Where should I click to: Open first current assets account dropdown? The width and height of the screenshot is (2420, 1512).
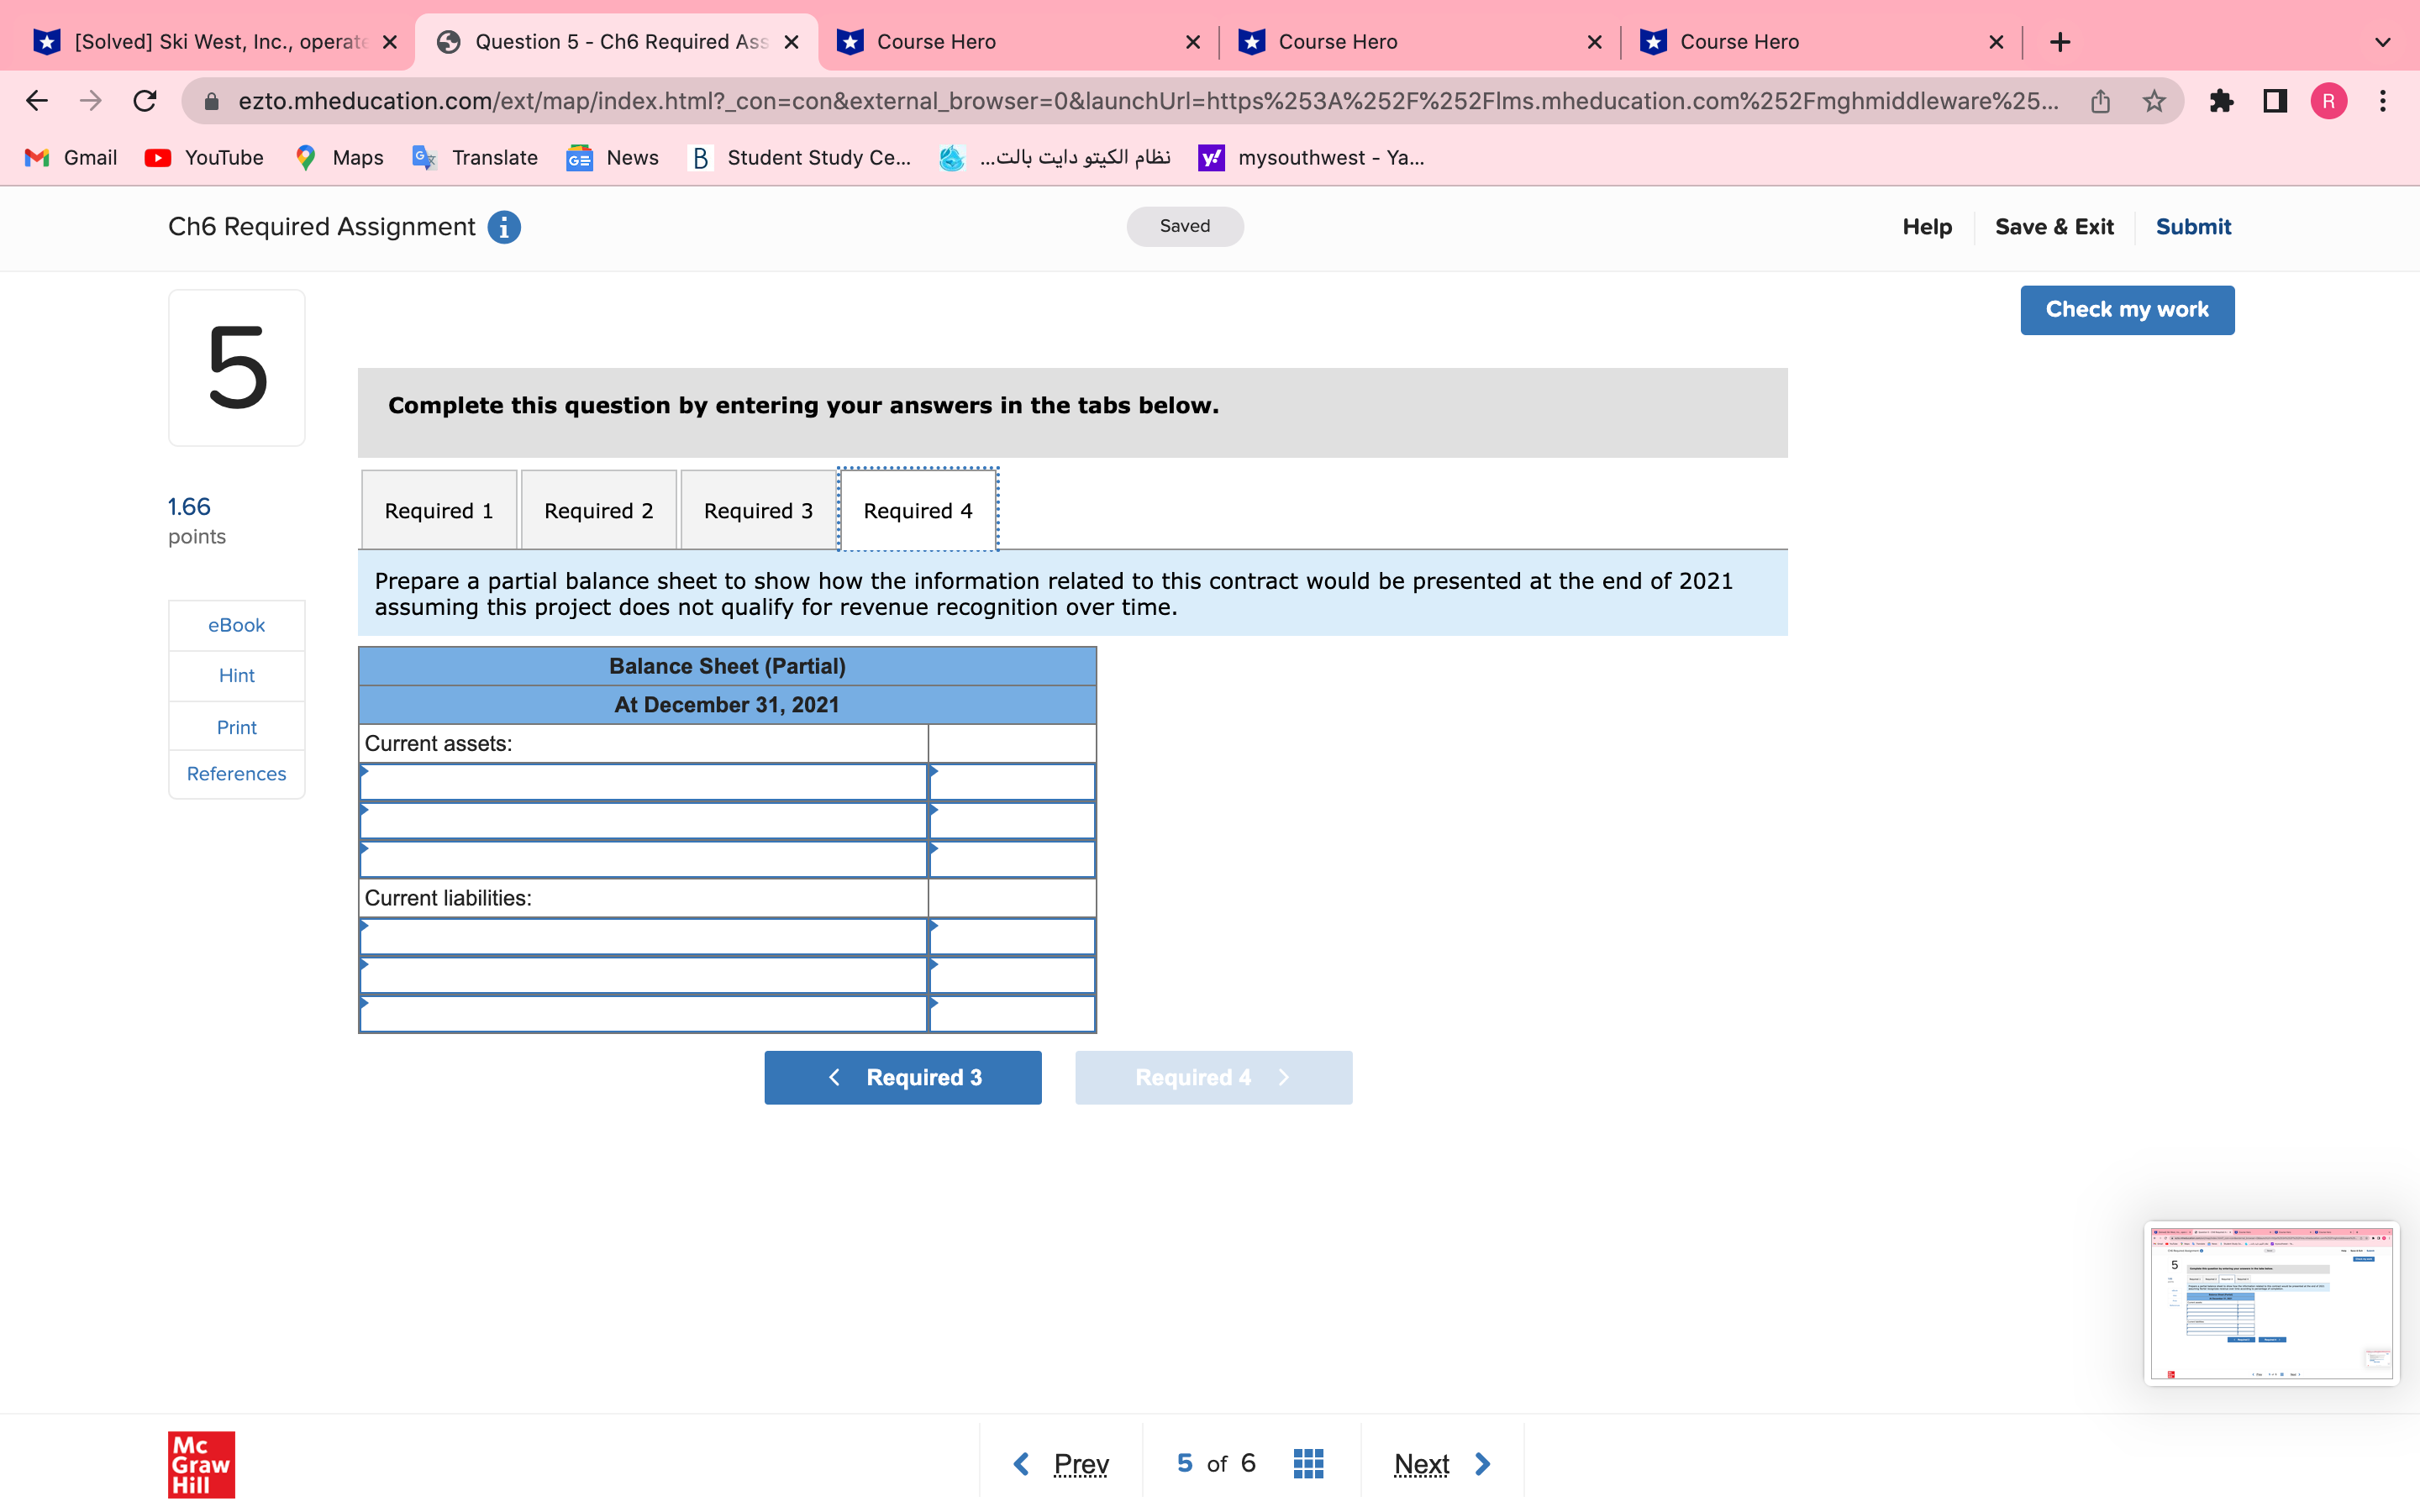click(643, 782)
